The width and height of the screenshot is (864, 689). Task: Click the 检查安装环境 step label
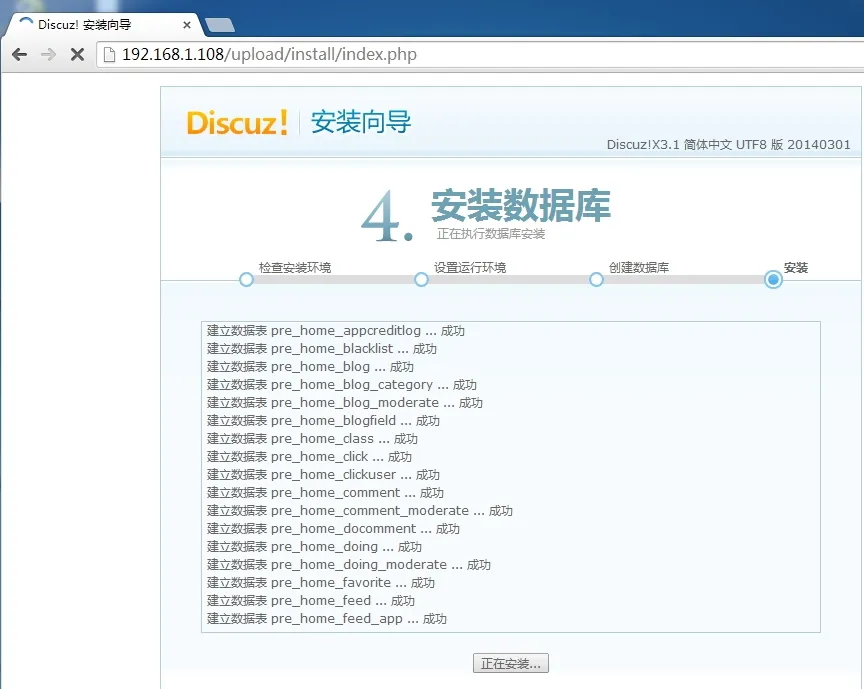pos(295,268)
